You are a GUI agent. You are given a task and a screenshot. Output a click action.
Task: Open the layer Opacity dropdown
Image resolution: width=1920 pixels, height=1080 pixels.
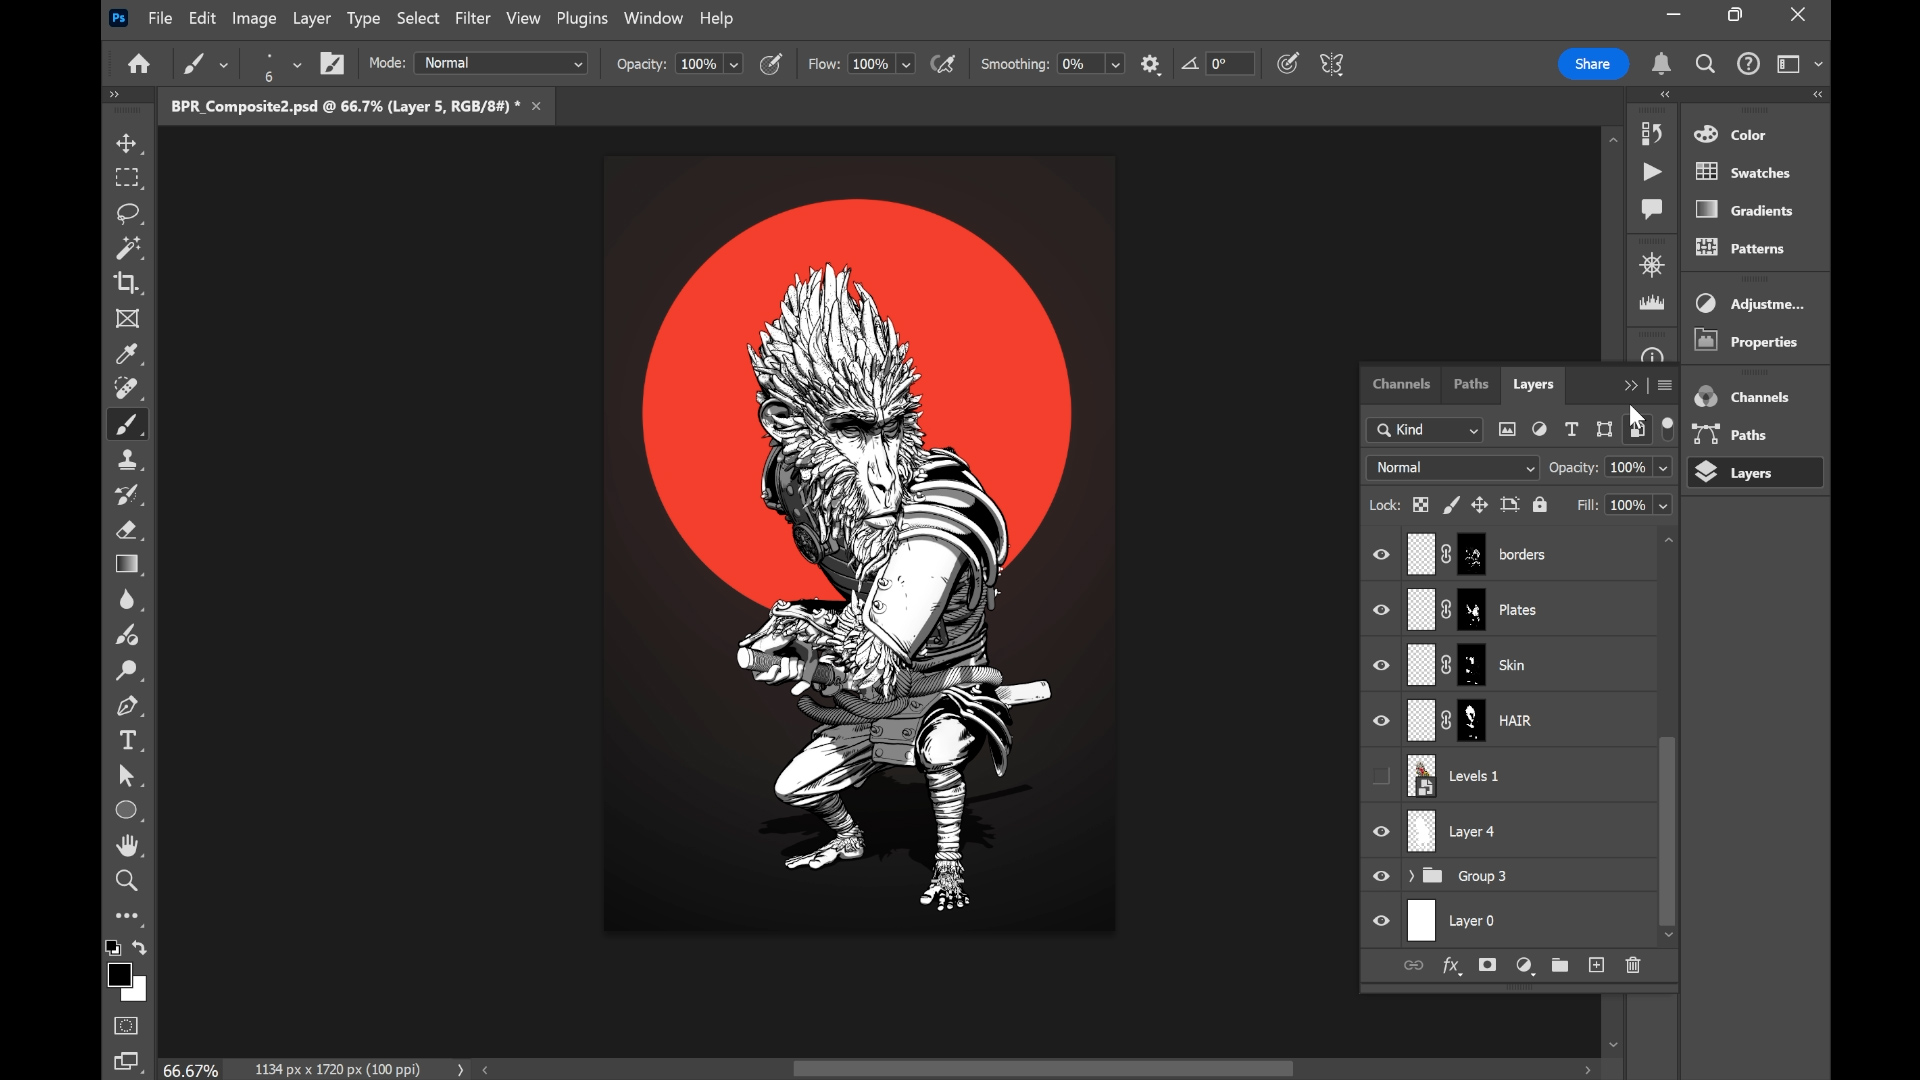1664,468
